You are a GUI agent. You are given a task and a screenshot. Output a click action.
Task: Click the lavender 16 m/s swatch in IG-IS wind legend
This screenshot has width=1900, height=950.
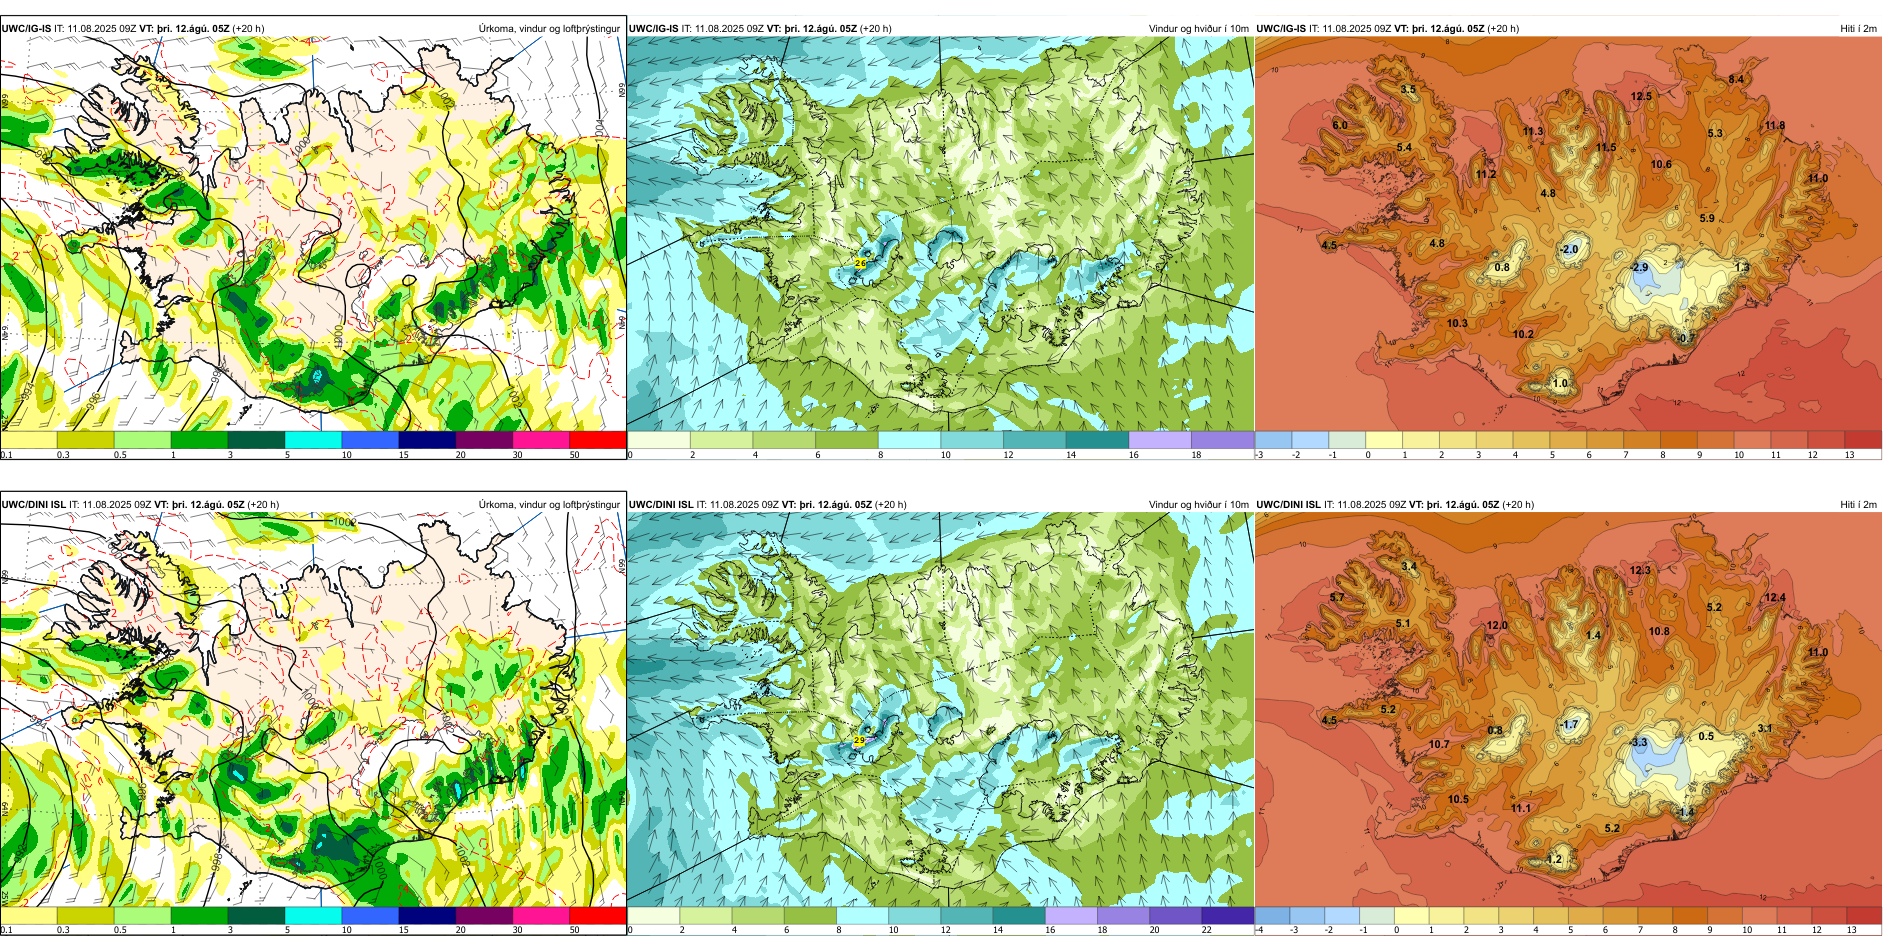[1160, 440]
